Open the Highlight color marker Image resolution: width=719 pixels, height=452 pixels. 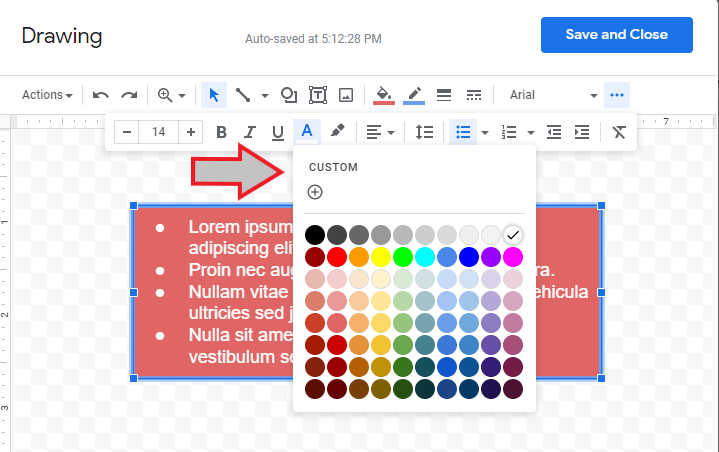click(x=337, y=131)
